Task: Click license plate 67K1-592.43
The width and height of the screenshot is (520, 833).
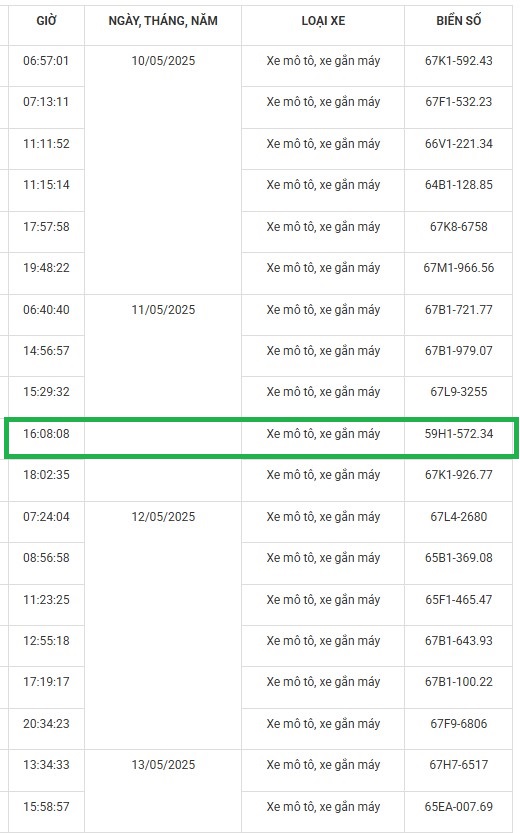Action: point(458,61)
